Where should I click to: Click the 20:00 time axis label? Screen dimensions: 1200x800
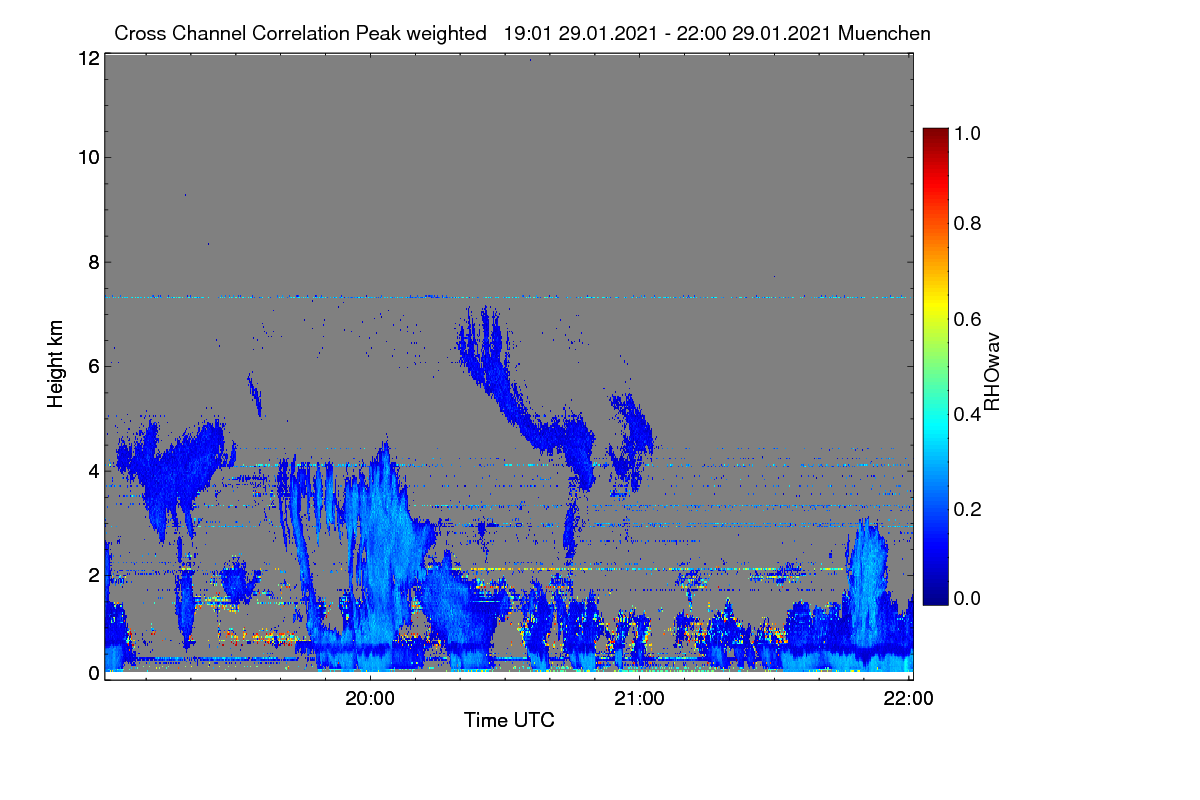tap(370, 699)
